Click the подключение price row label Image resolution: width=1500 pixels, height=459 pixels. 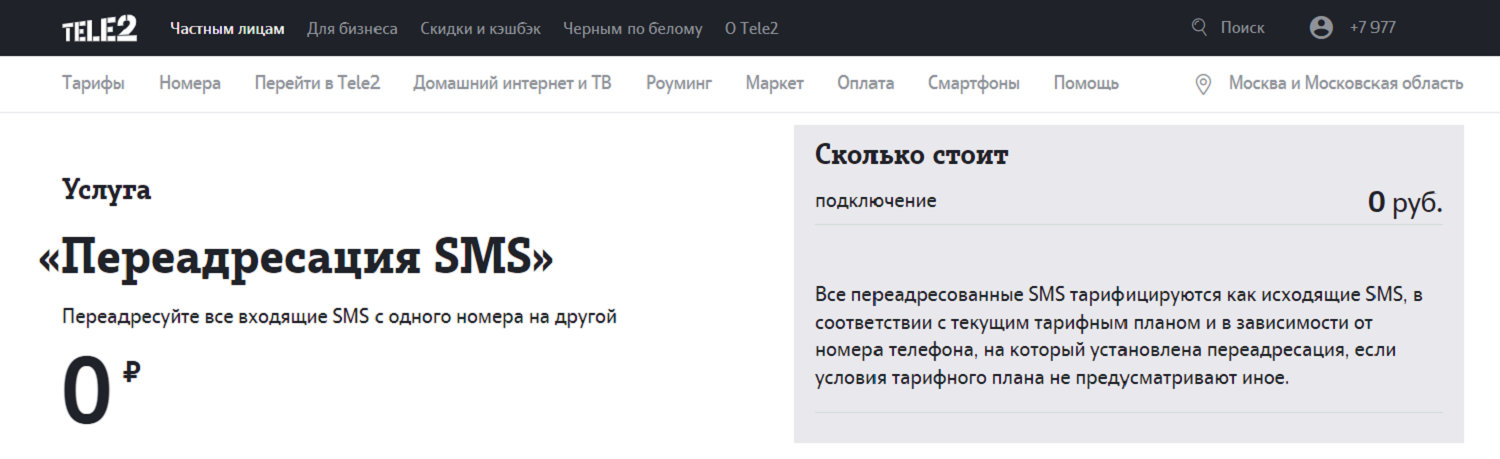click(x=876, y=201)
